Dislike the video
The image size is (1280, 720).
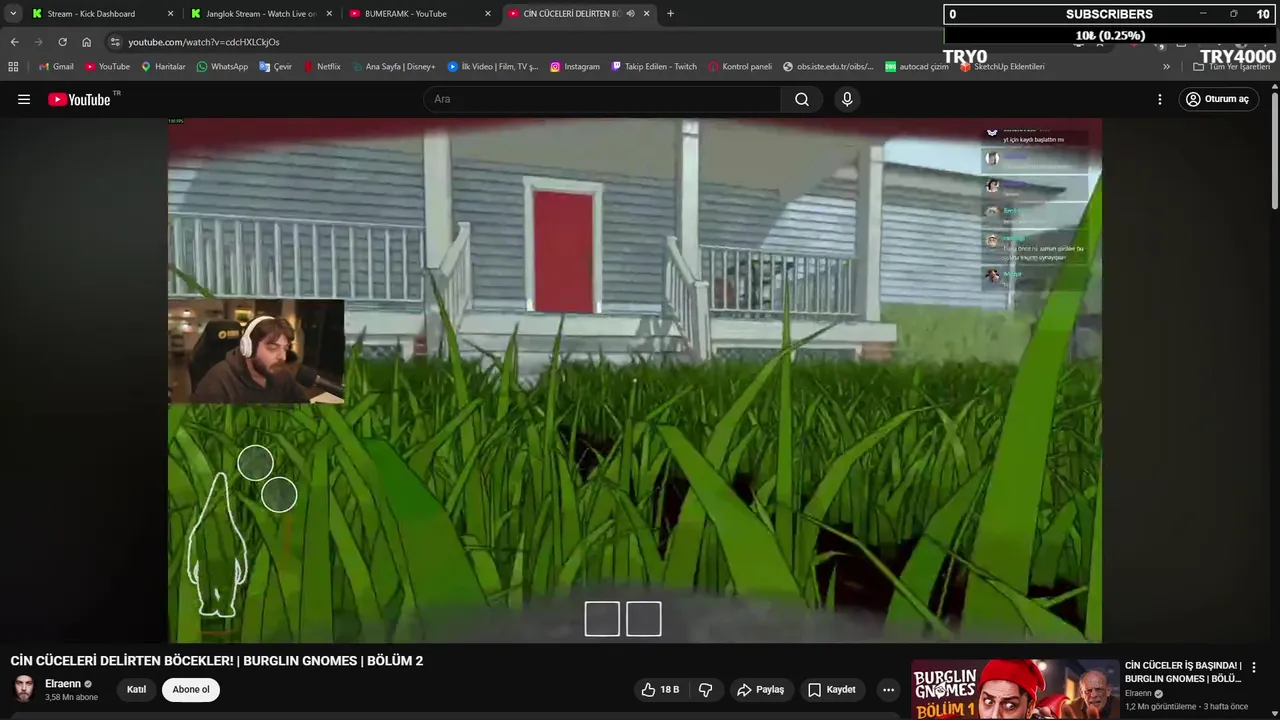point(706,689)
